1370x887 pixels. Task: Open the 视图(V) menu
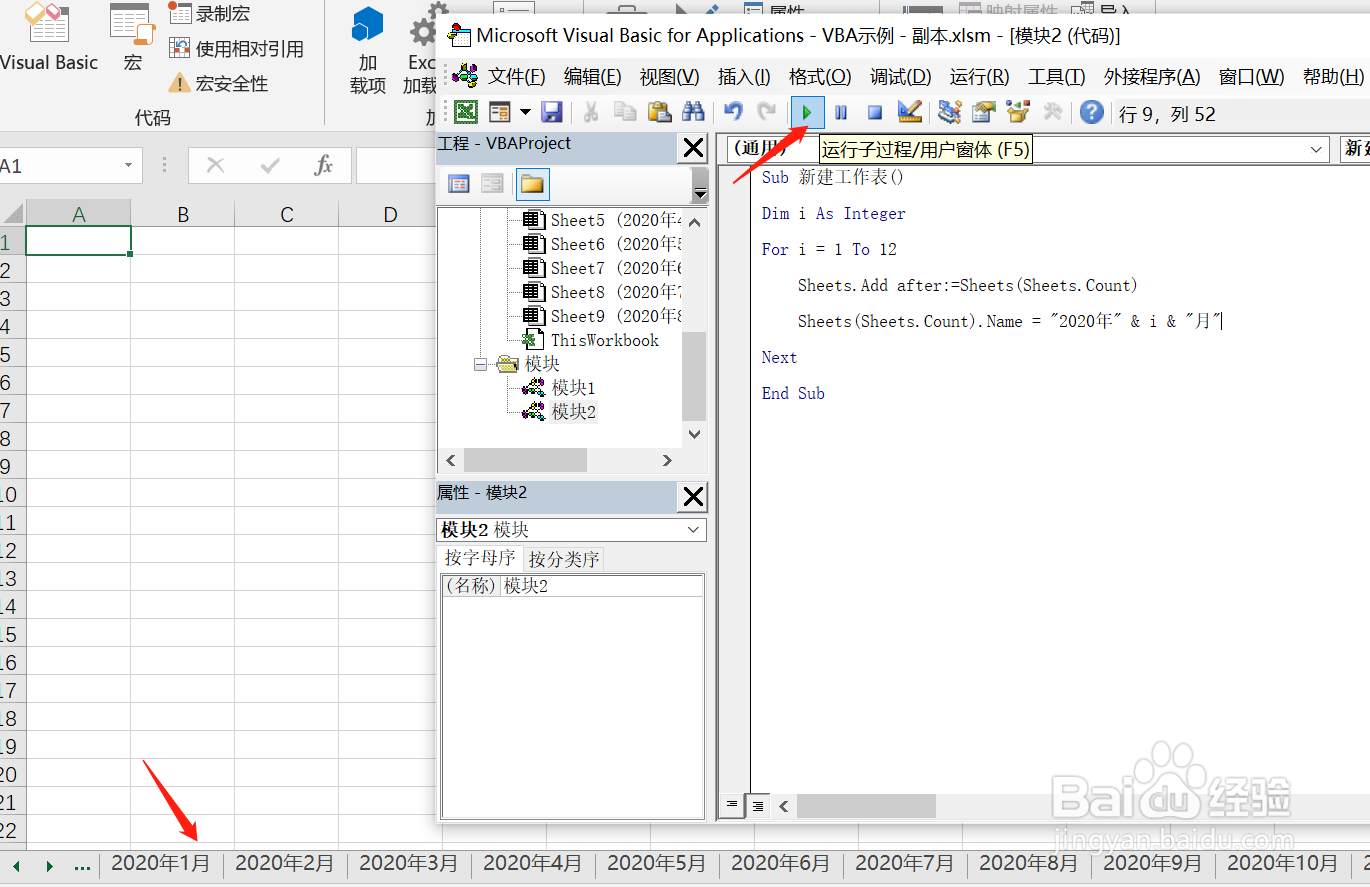click(x=669, y=77)
